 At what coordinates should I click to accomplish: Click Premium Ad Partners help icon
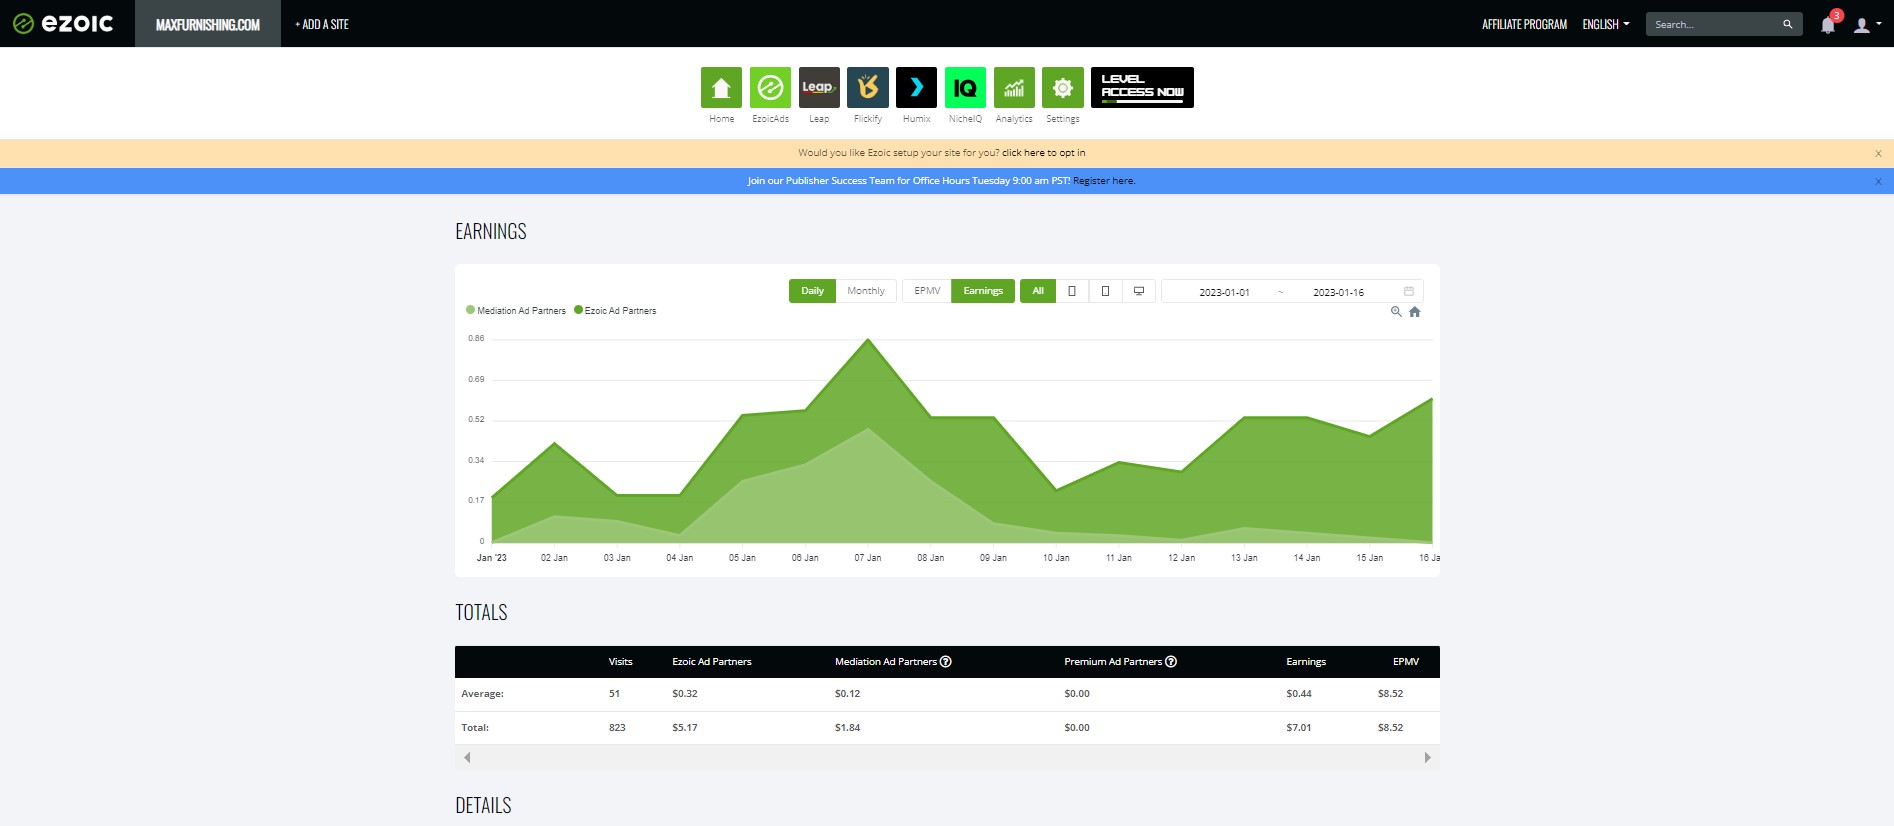point(1171,662)
